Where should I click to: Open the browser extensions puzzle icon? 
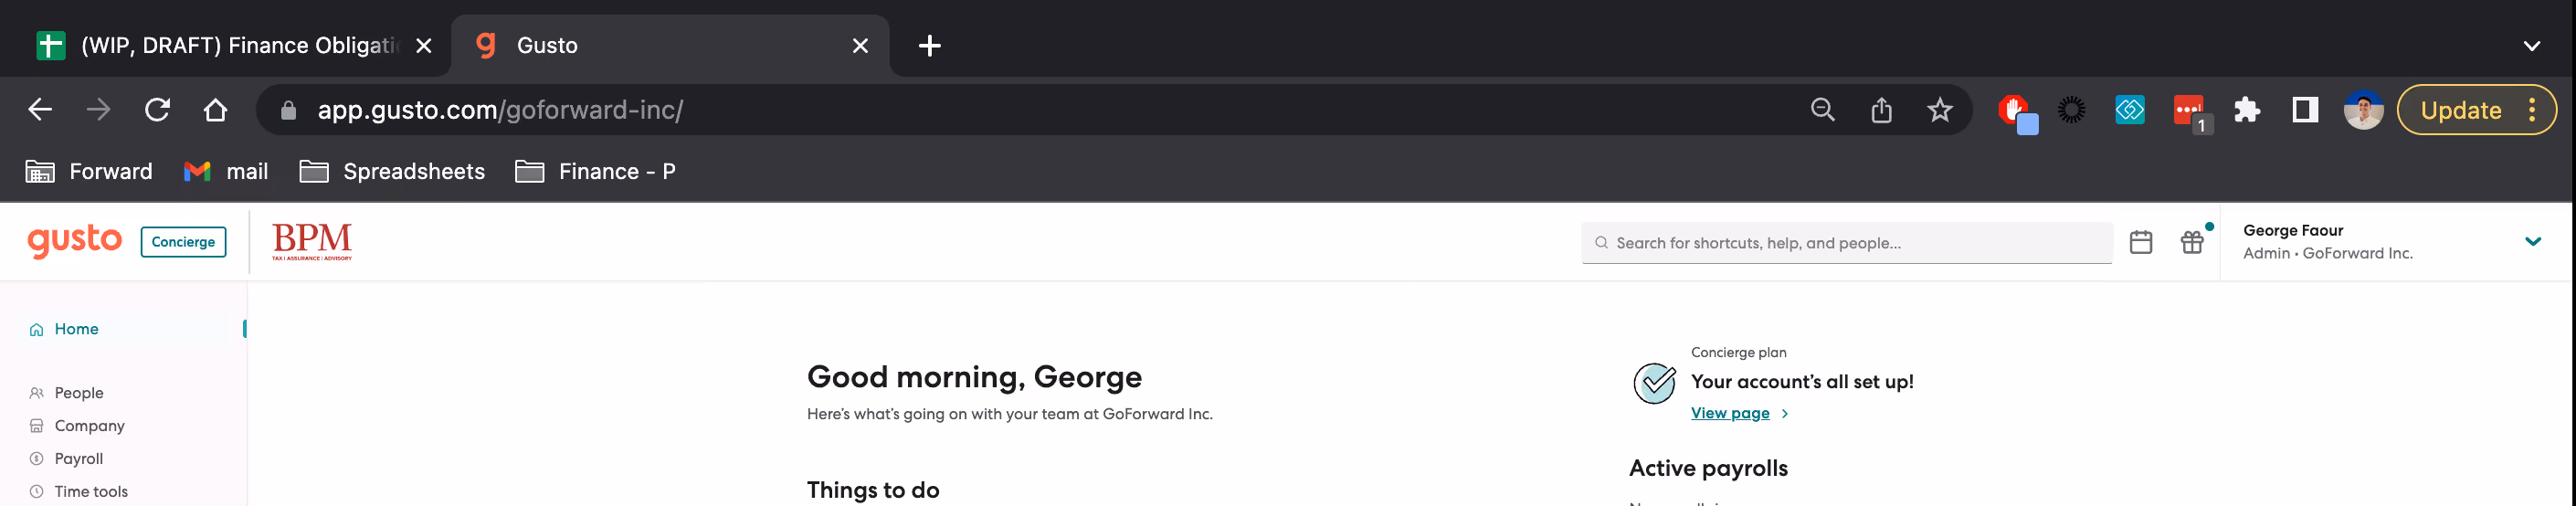point(2247,110)
